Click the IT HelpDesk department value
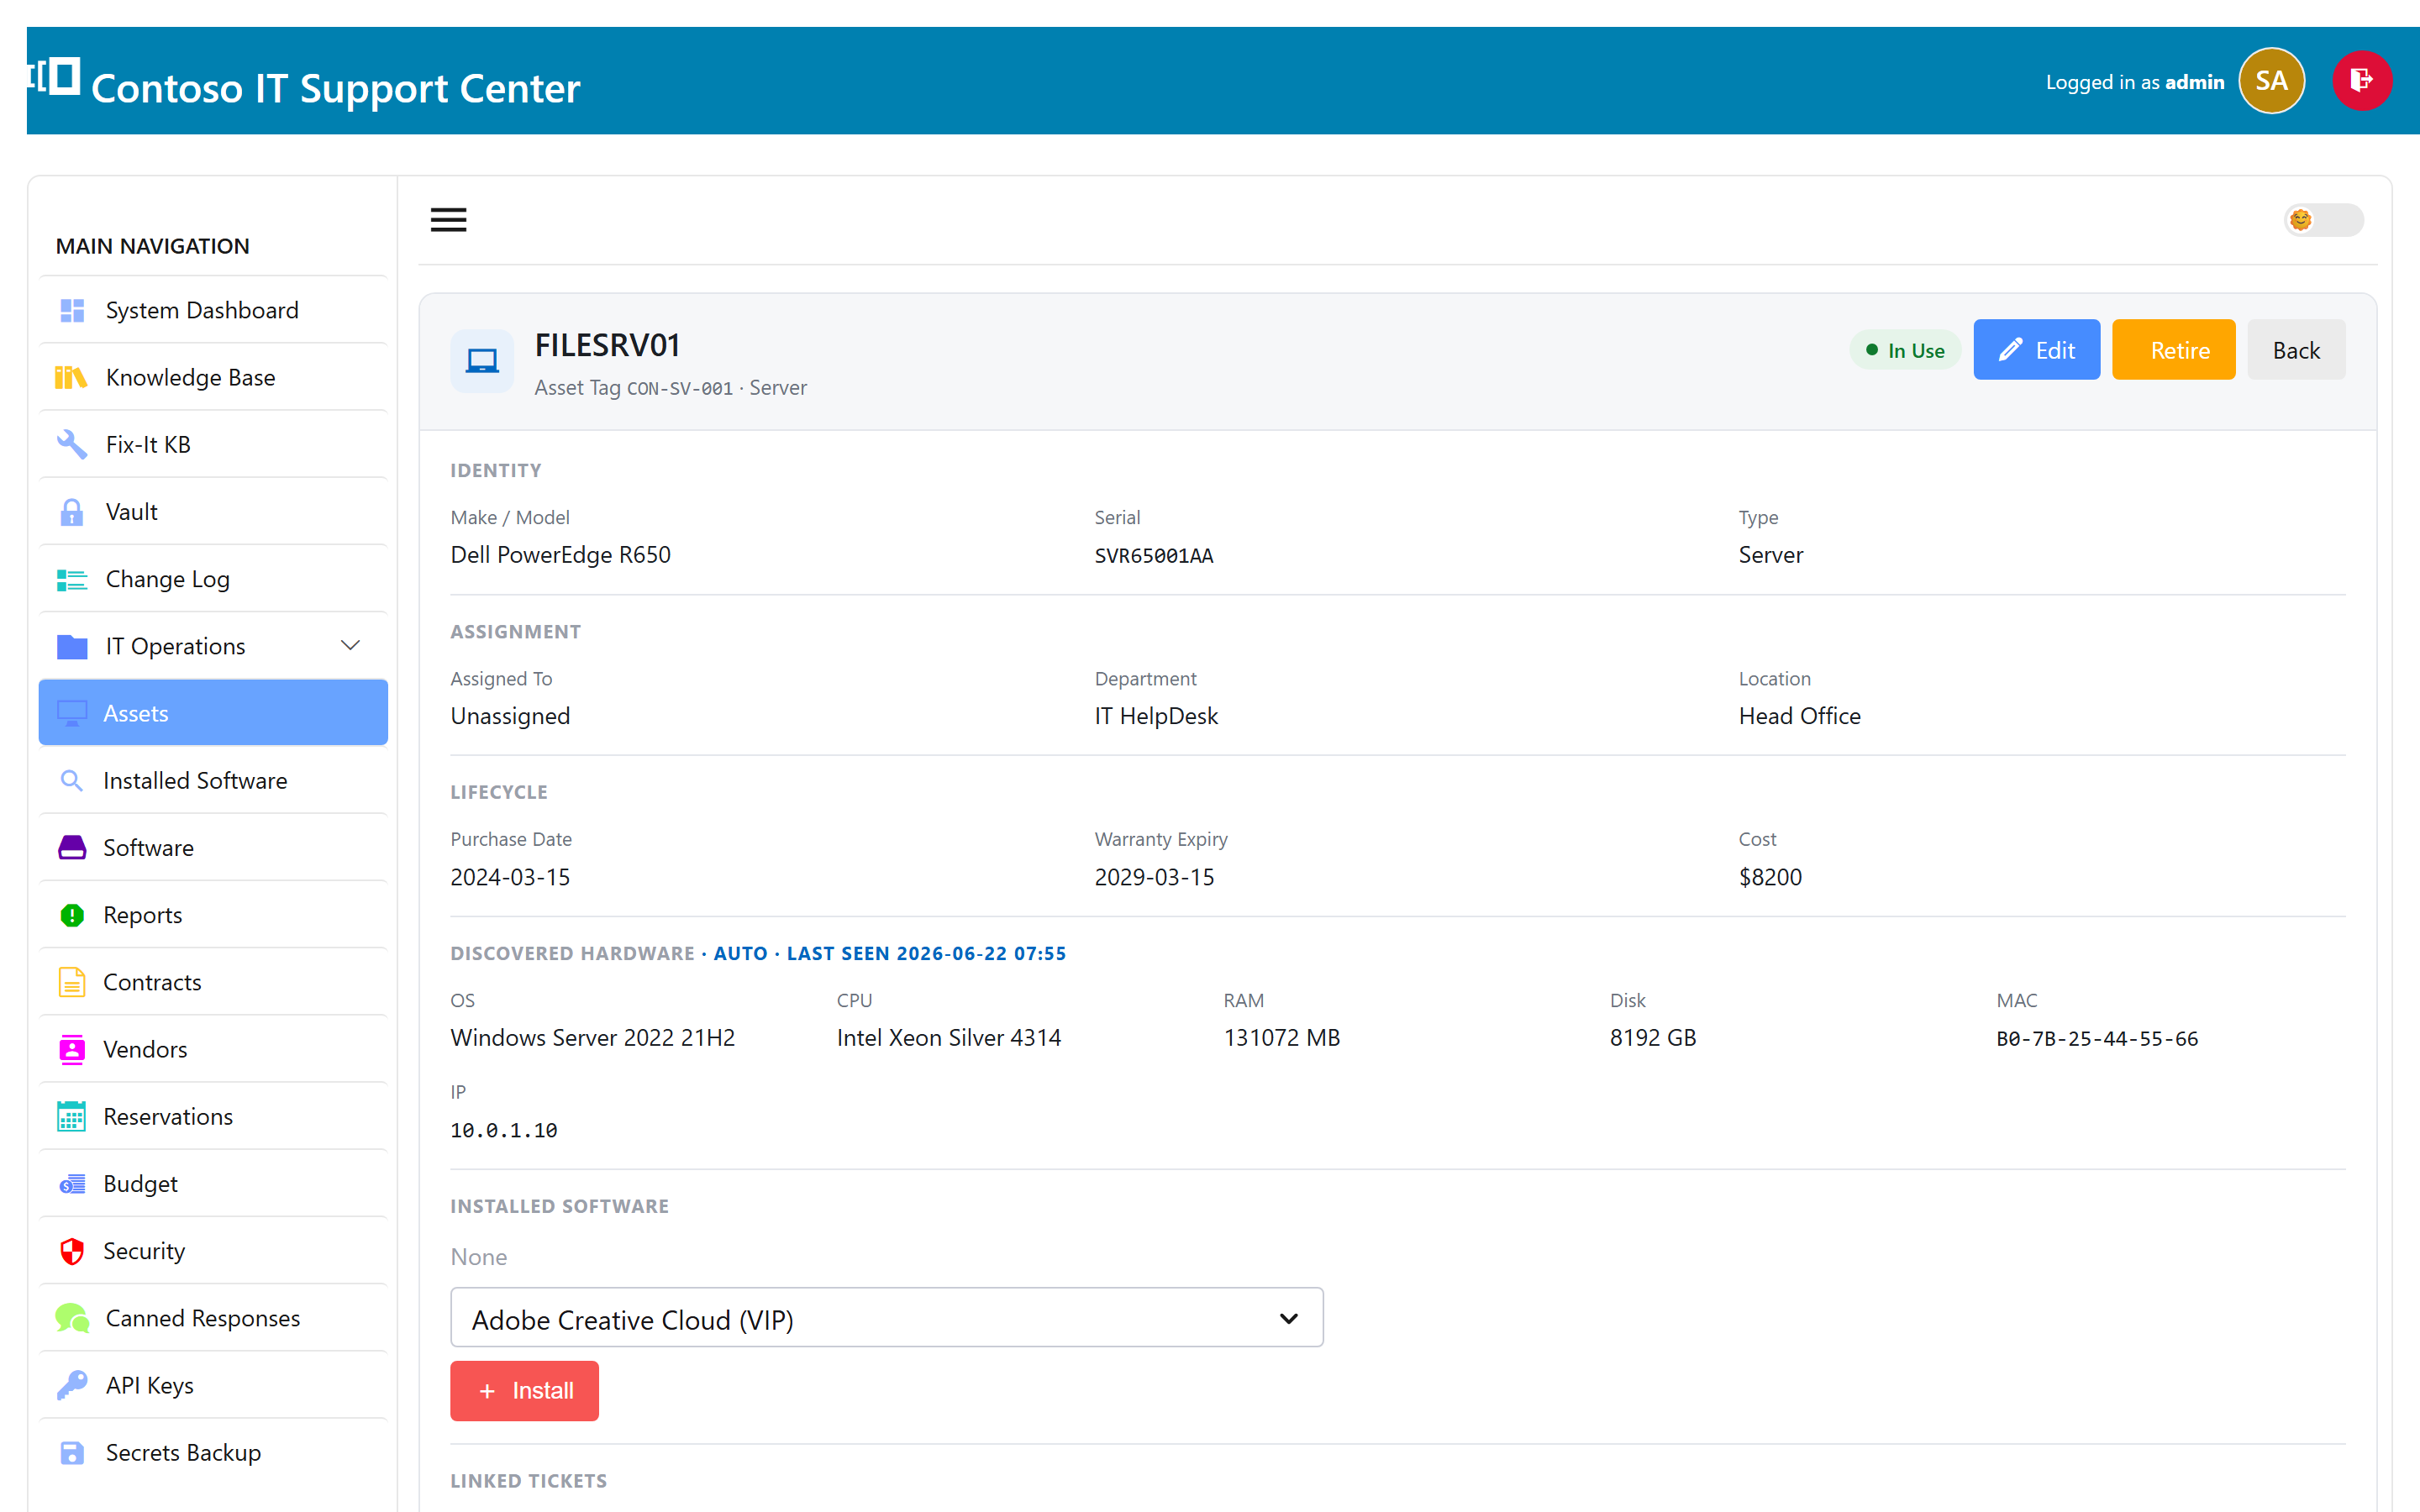2420x1512 pixels. click(x=1156, y=716)
